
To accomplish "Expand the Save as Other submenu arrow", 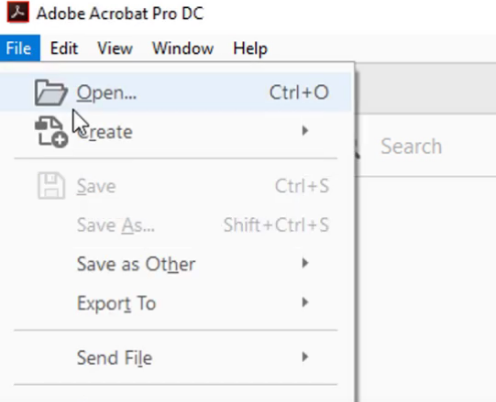I will [x=305, y=263].
